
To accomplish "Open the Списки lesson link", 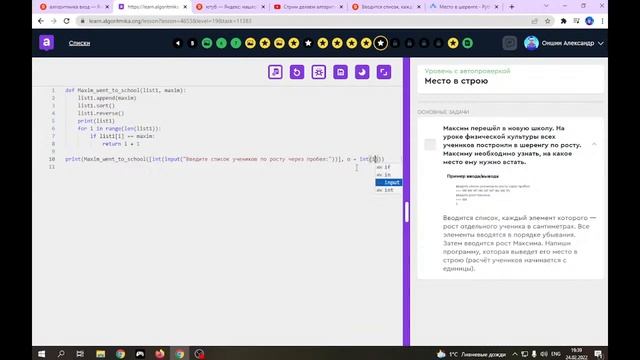I will point(79,43).
